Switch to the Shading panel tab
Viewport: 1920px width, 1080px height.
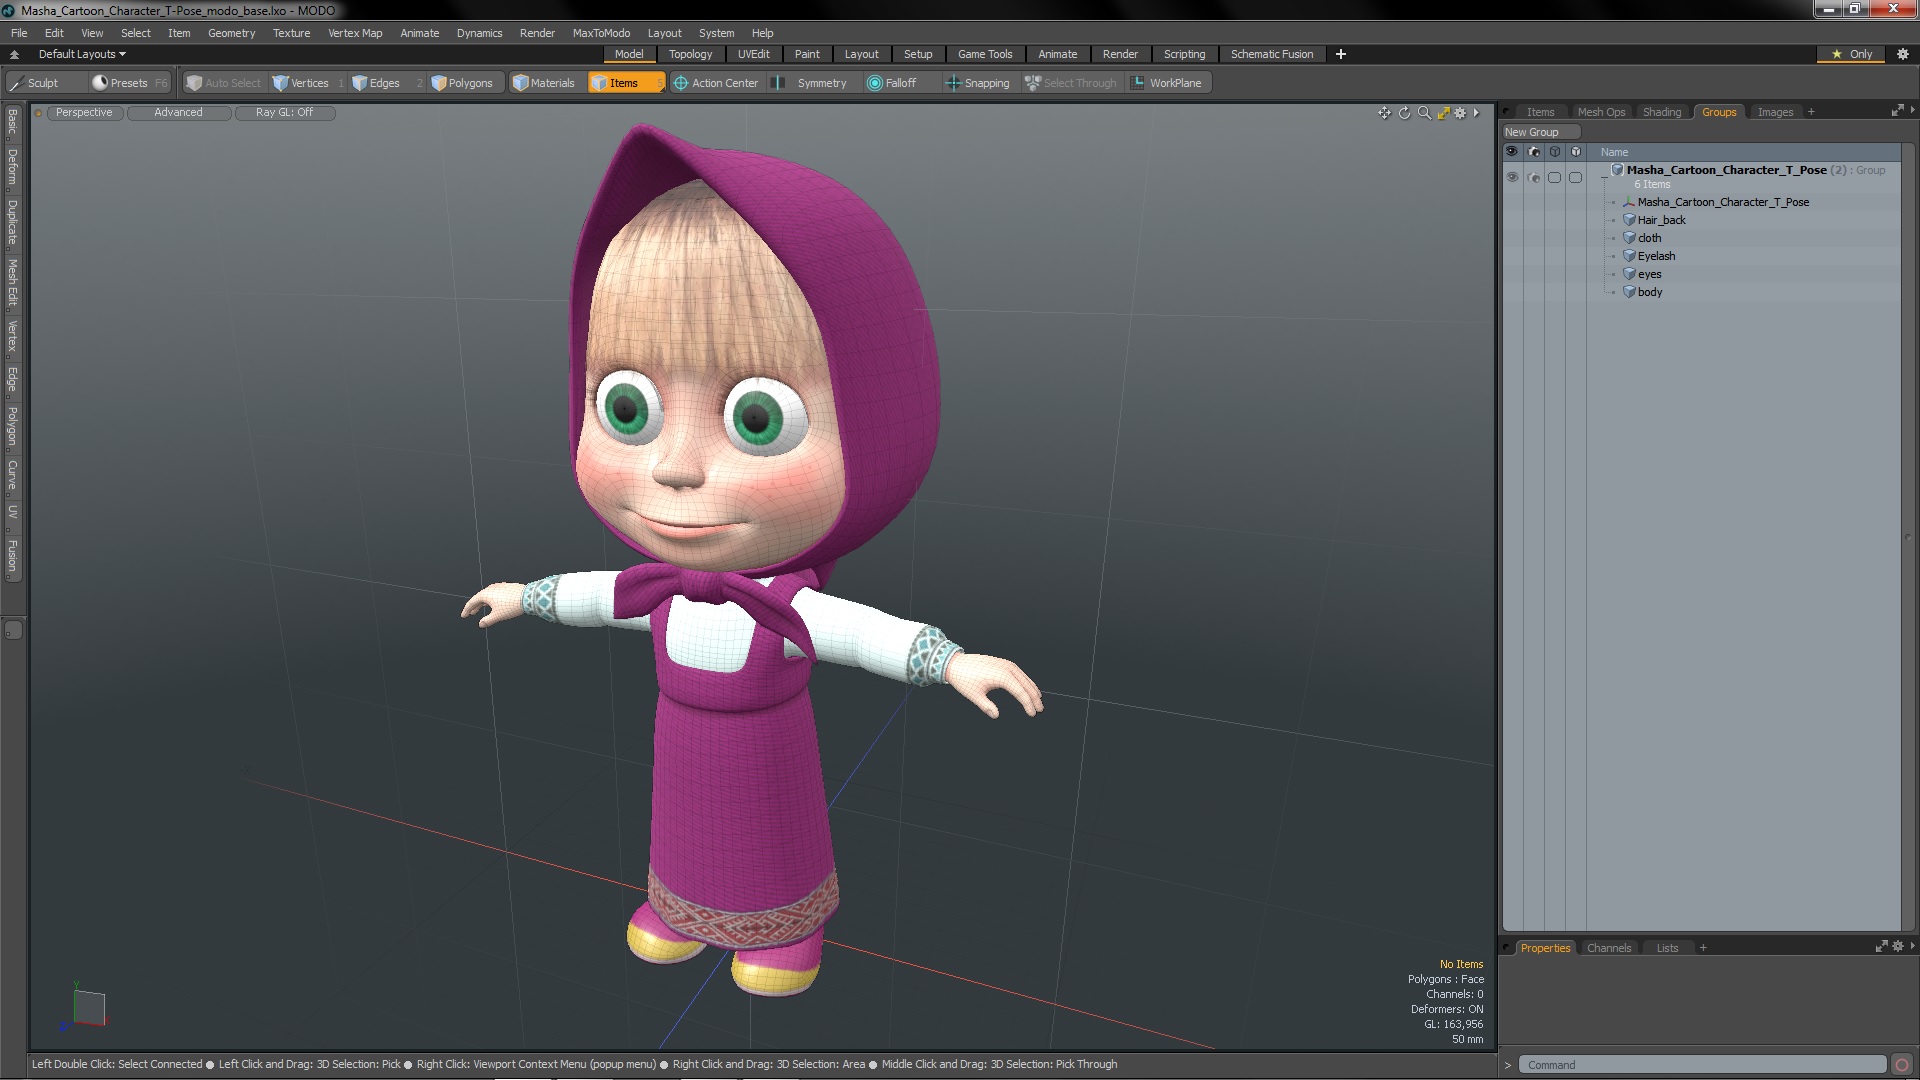1661,112
